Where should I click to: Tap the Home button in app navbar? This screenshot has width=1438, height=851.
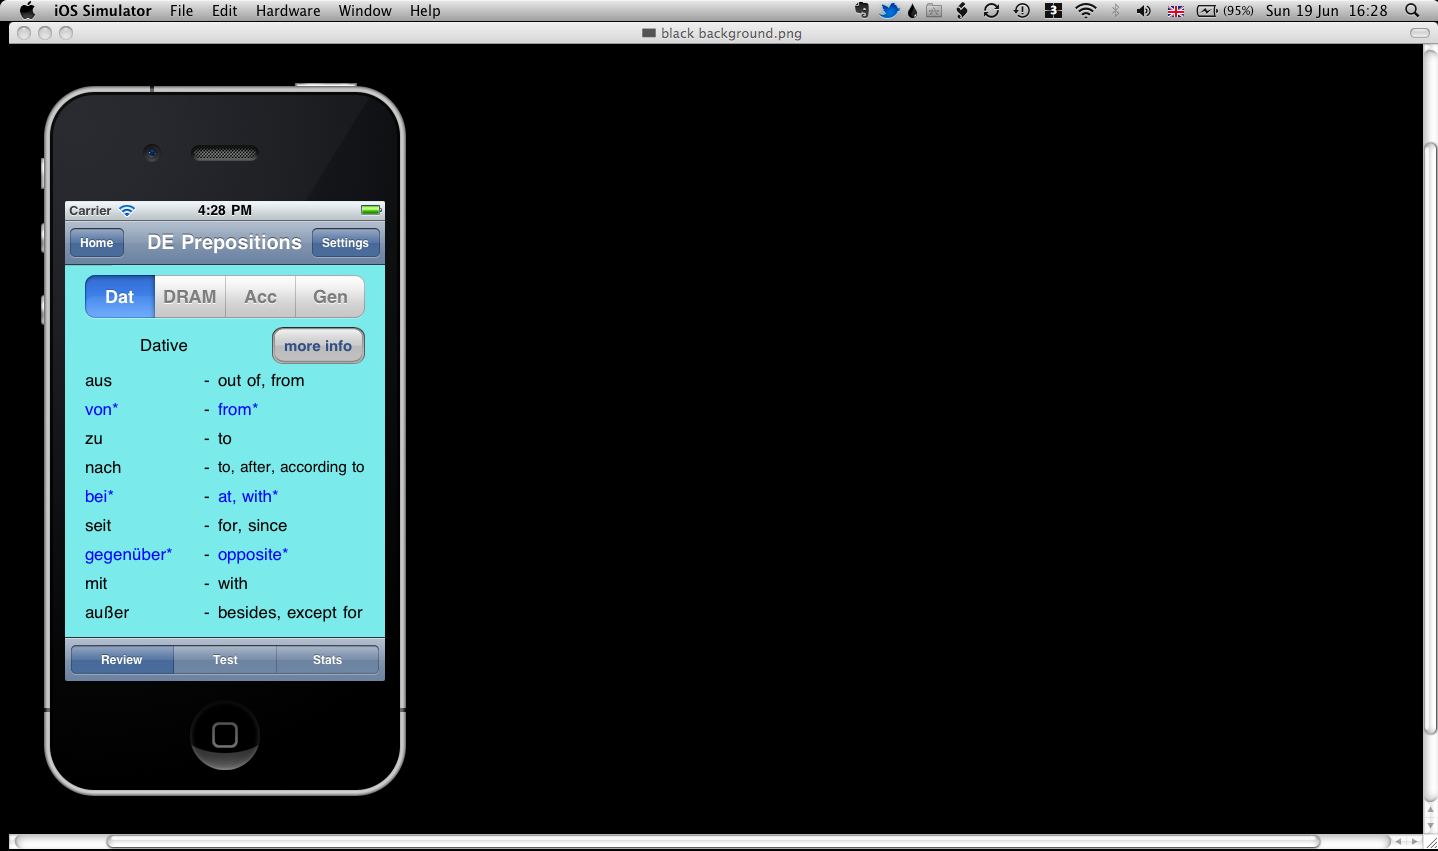point(96,242)
